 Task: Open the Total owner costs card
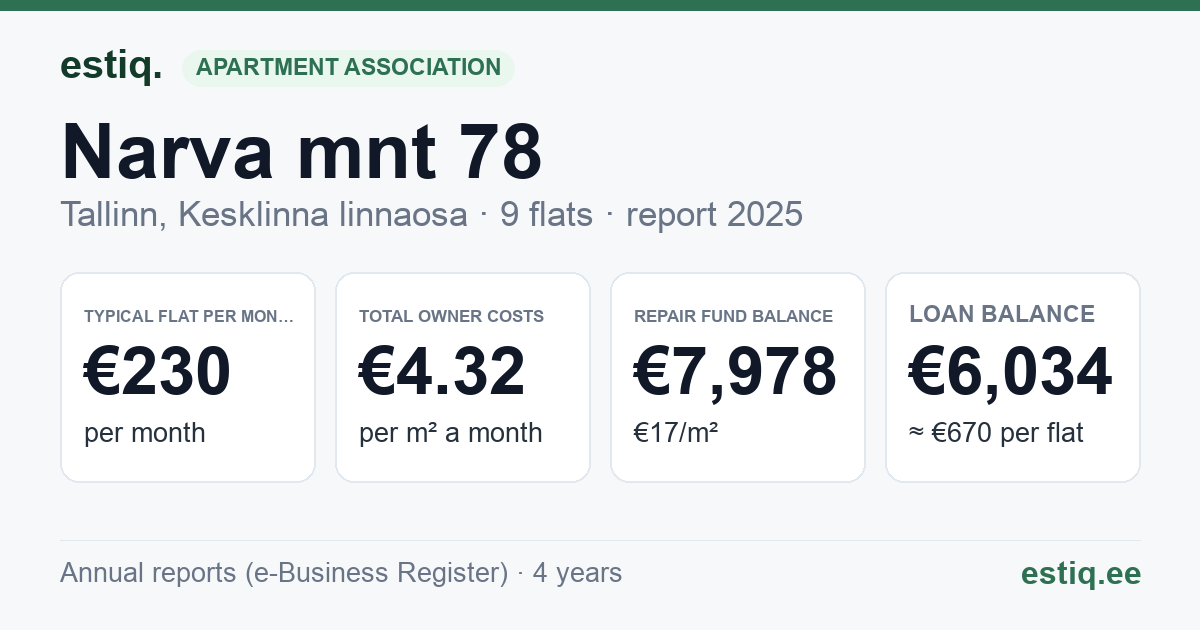(463, 377)
